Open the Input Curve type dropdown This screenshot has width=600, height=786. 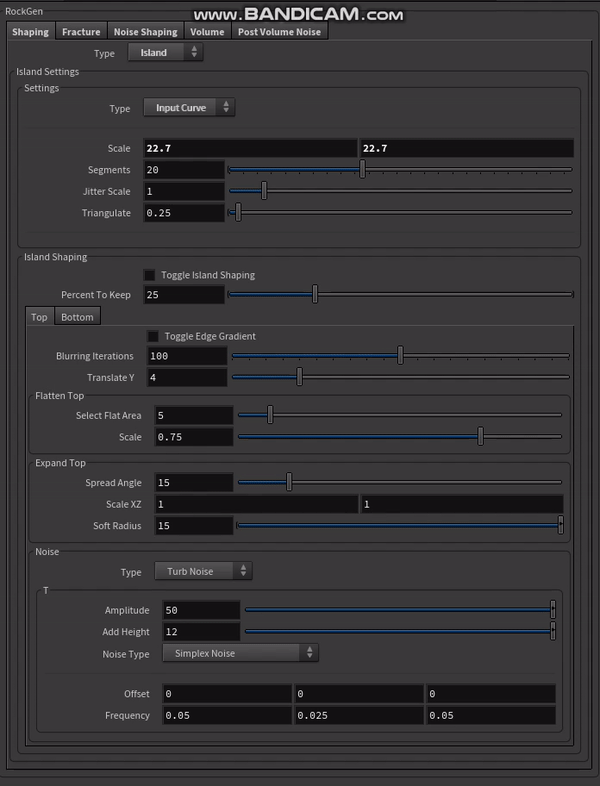click(189, 108)
